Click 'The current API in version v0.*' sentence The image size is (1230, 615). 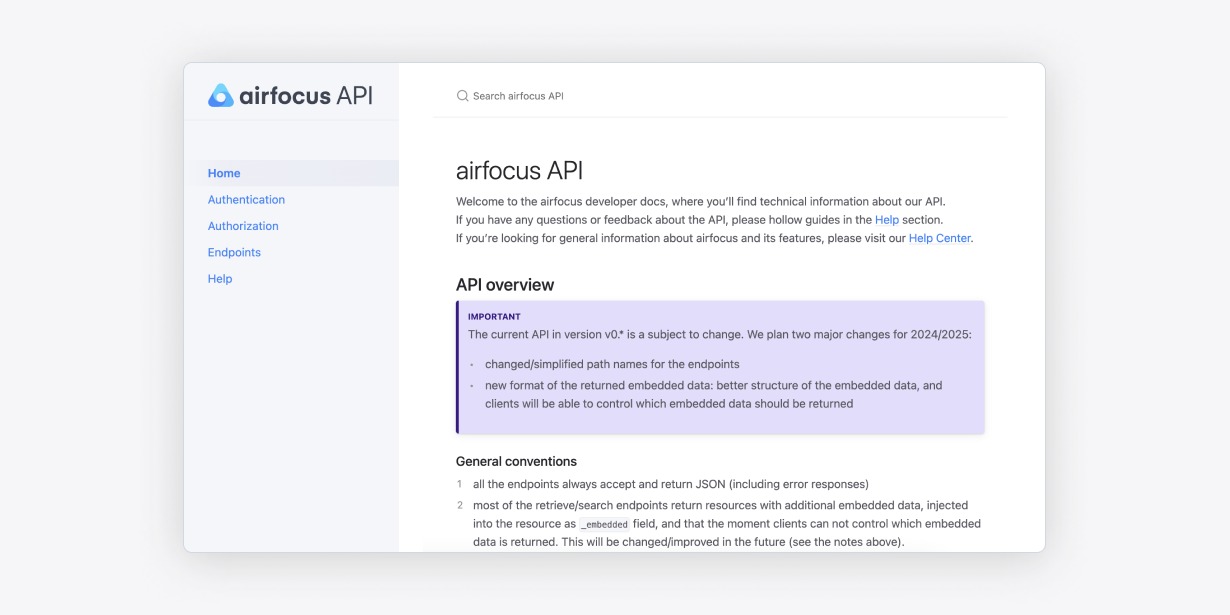pos(719,335)
